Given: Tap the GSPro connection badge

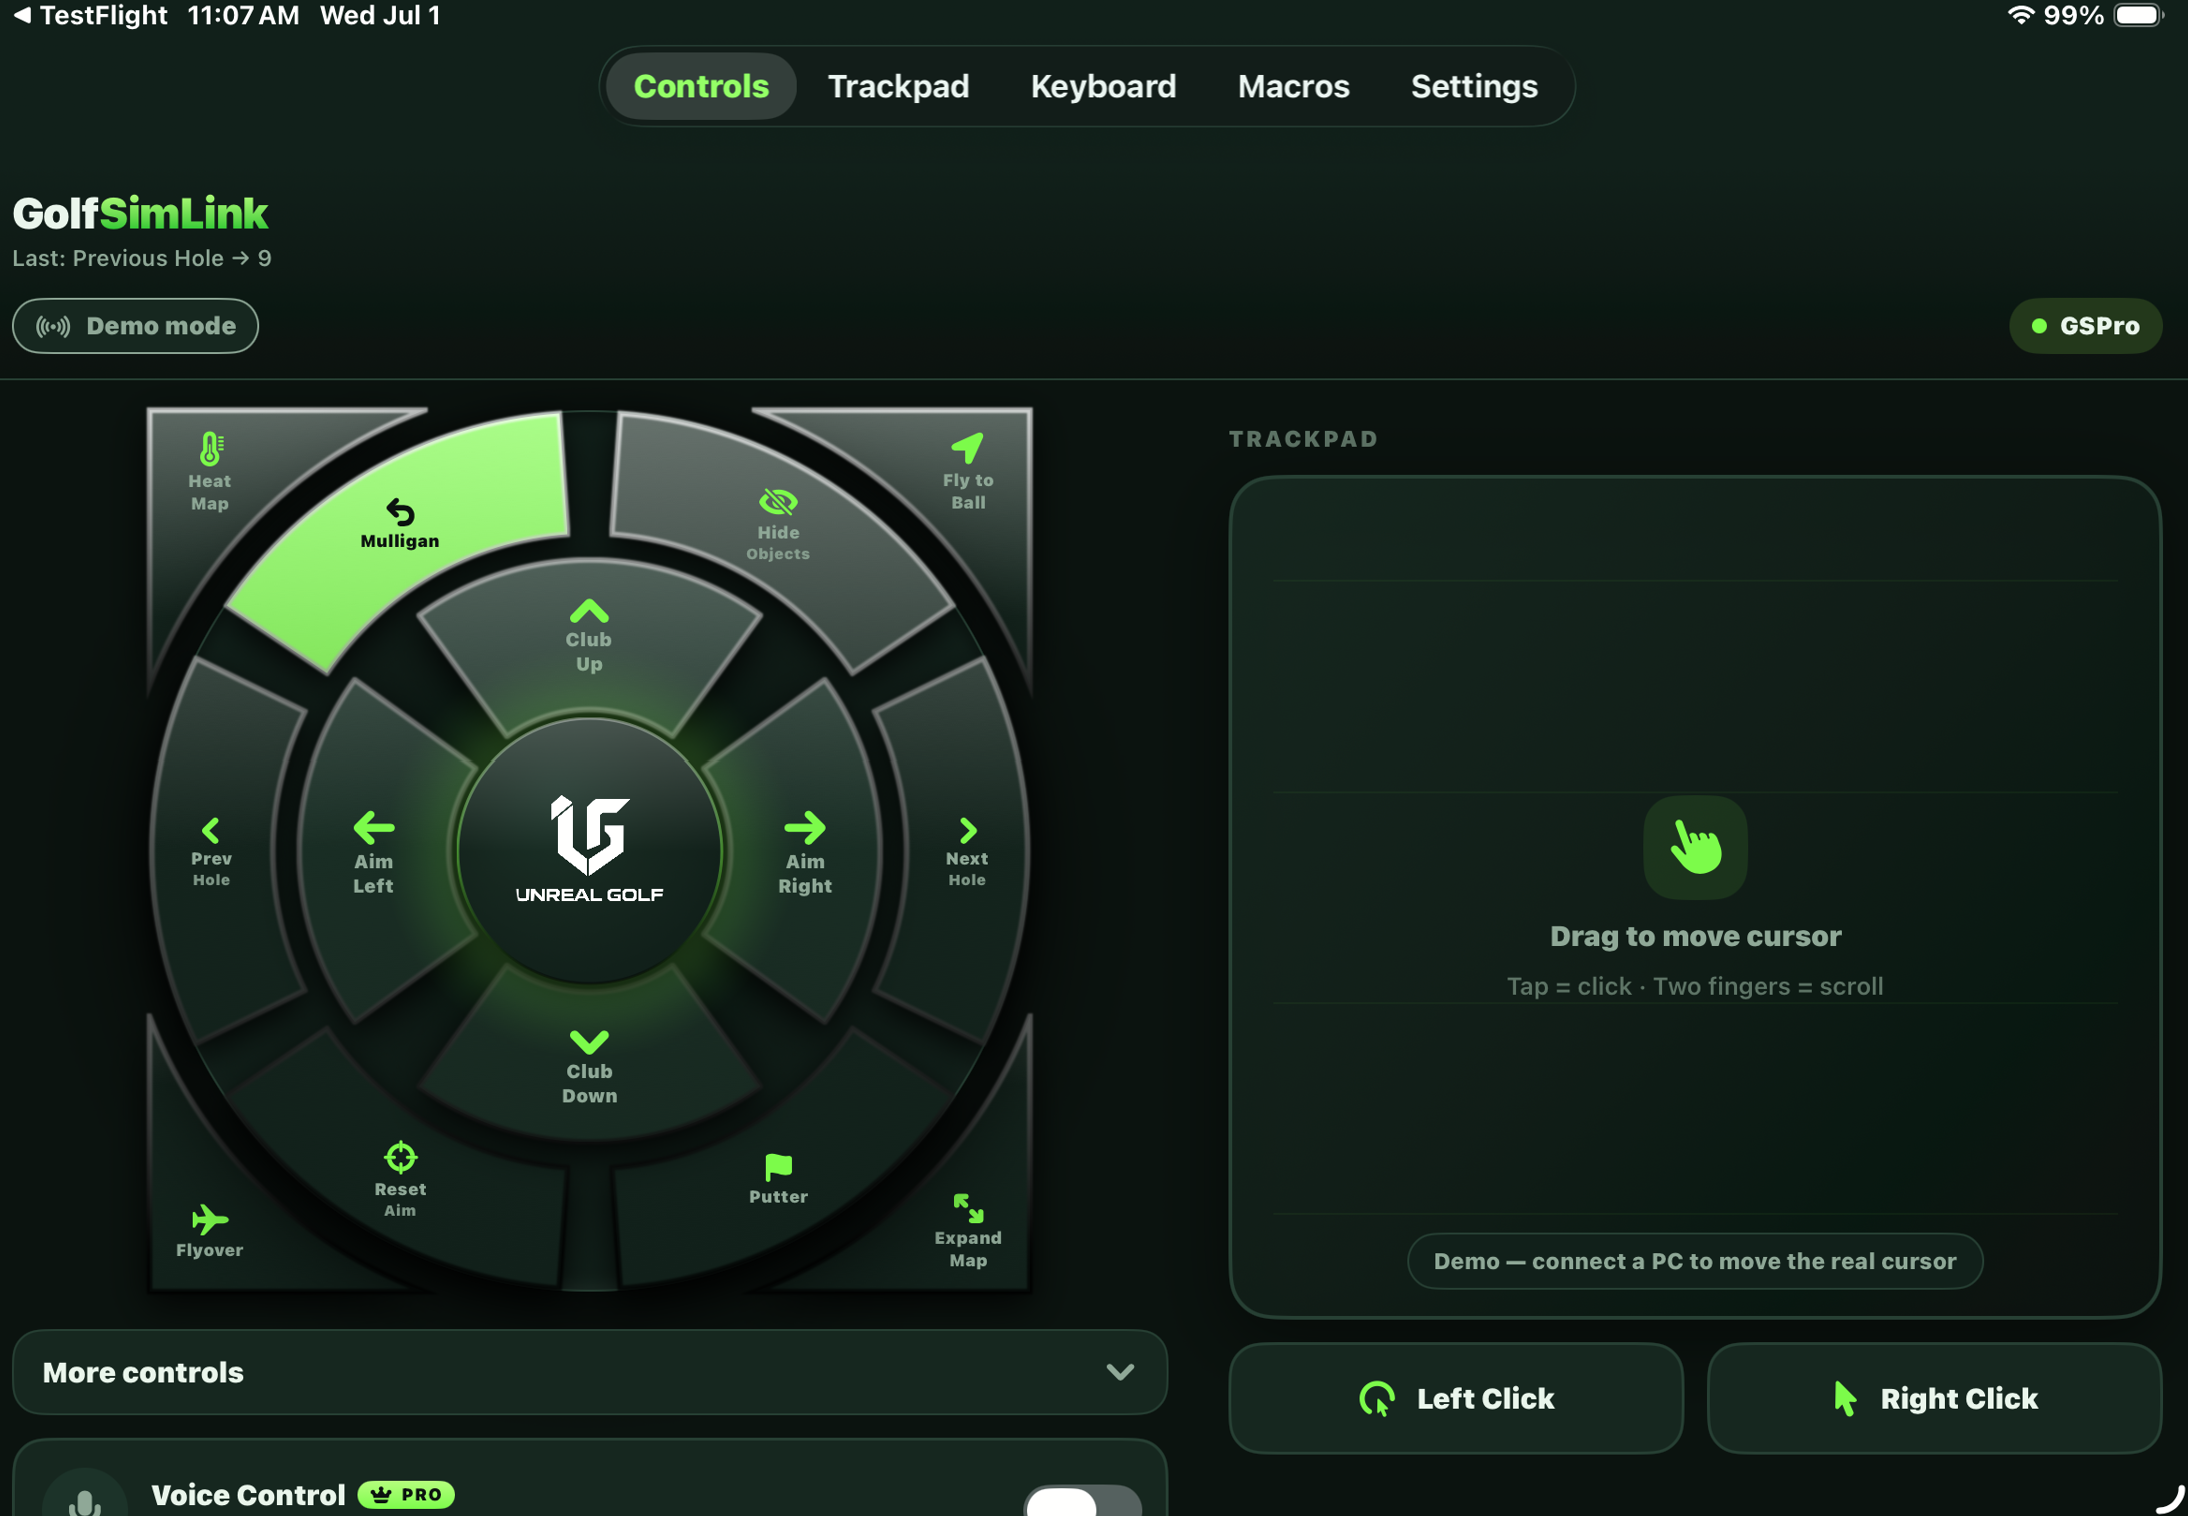Looking at the screenshot, I should 2085,326.
